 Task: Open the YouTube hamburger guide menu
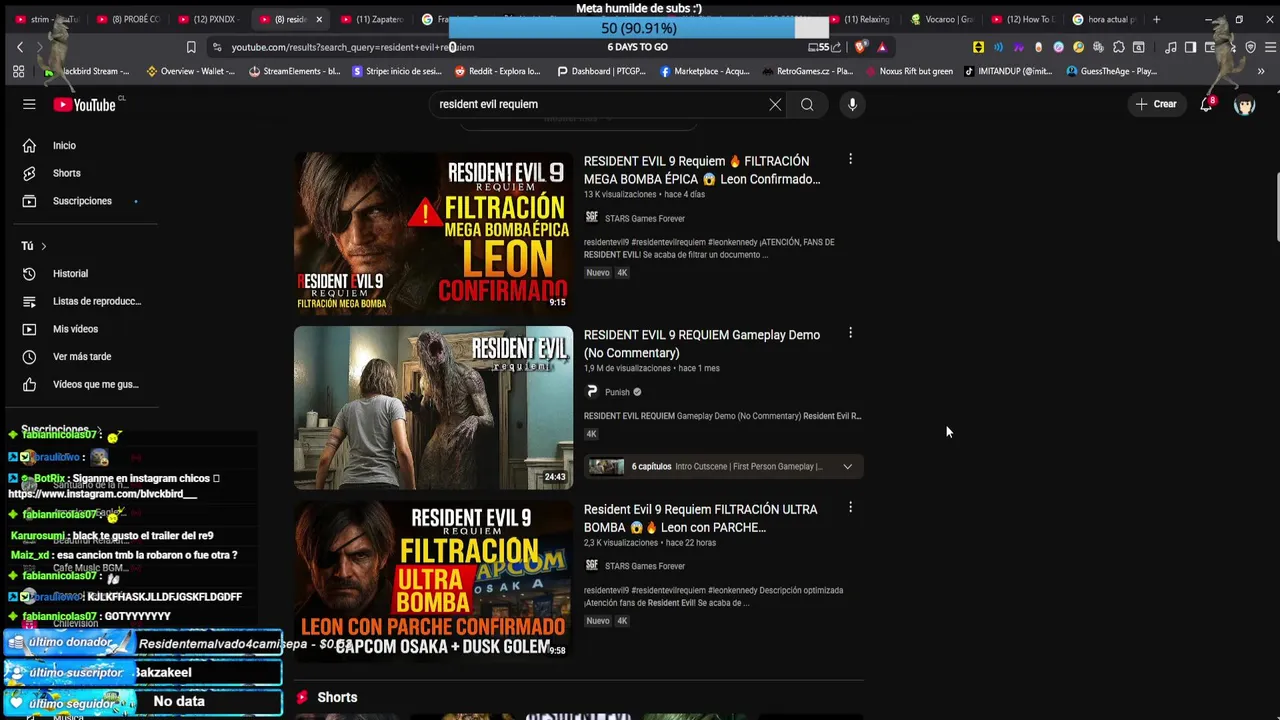29,104
